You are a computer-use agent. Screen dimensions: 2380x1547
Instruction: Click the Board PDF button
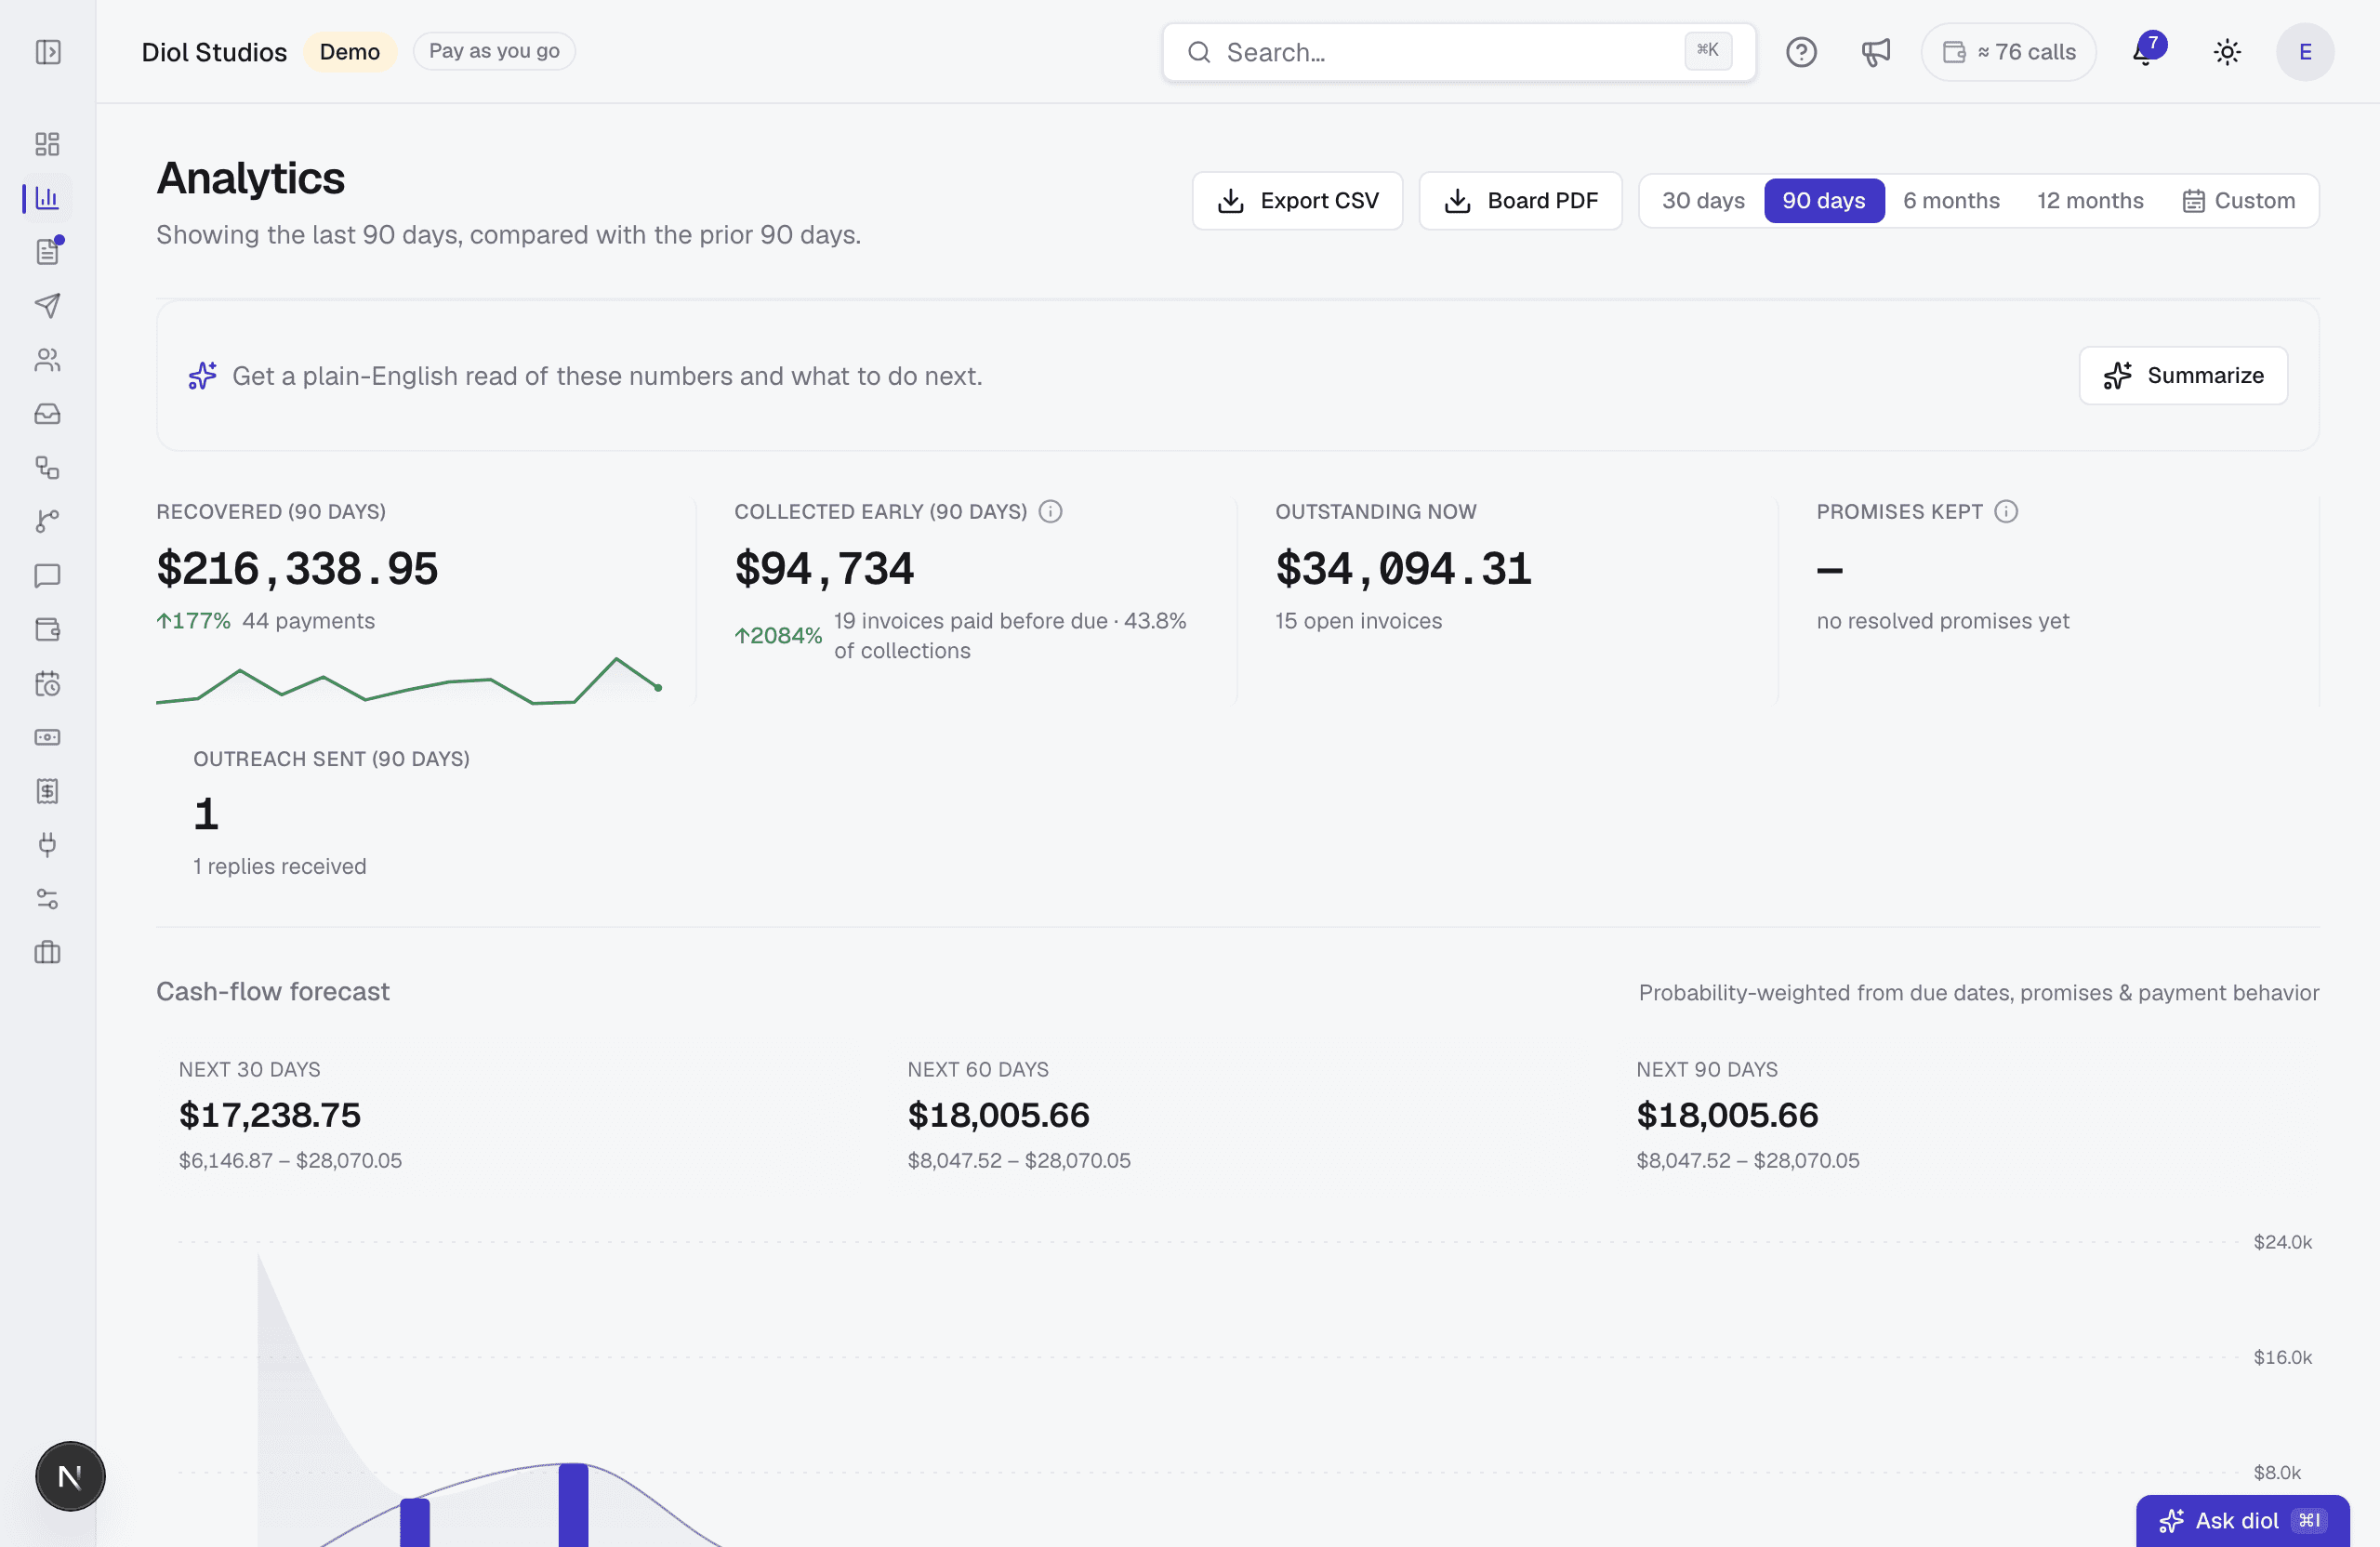tap(1520, 201)
